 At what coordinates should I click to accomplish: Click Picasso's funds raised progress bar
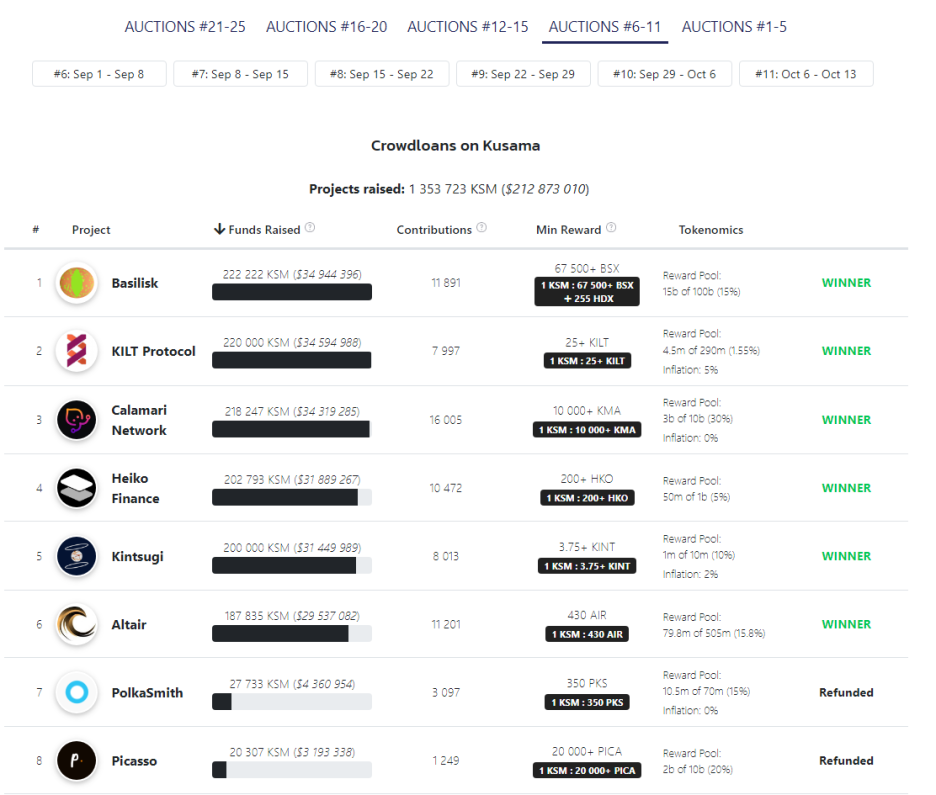292,770
